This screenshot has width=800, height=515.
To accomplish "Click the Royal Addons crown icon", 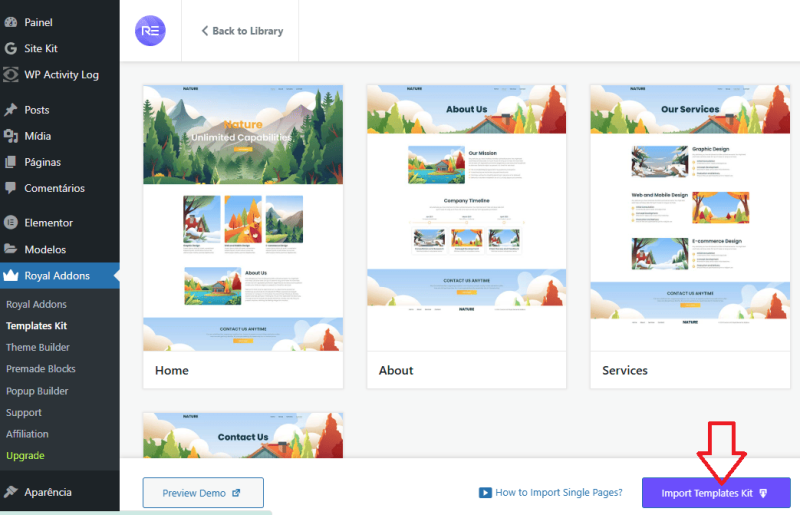I will click(11, 276).
